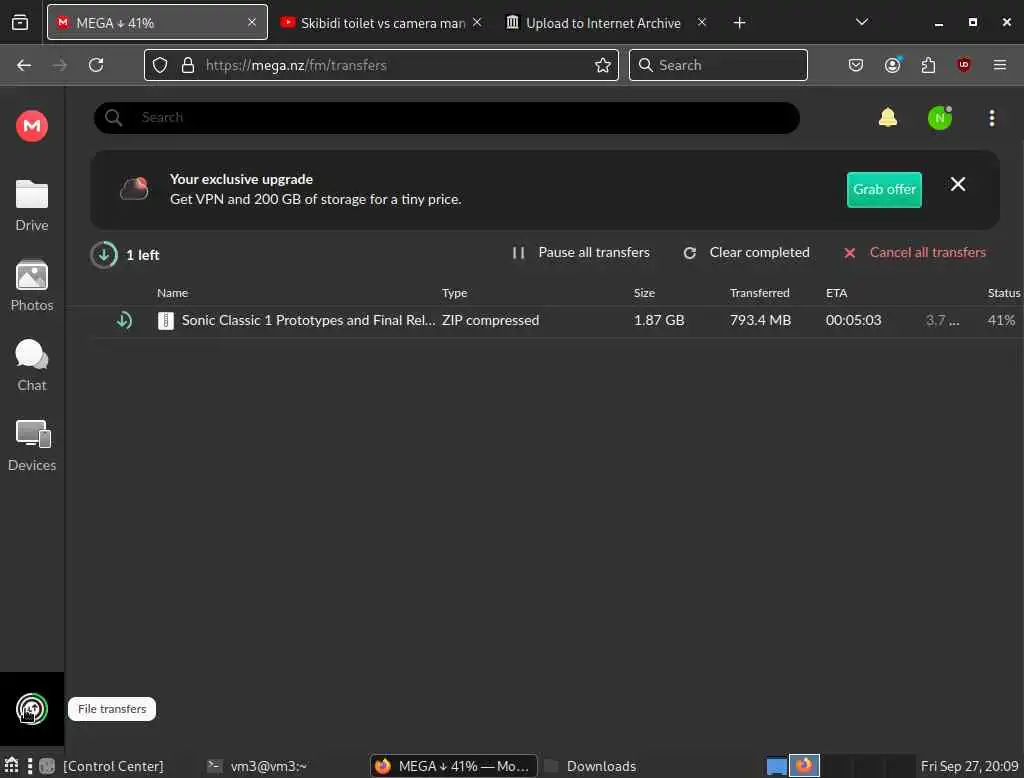Open the taskbar applications menu icon
The width and height of the screenshot is (1024, 778).
11,766
